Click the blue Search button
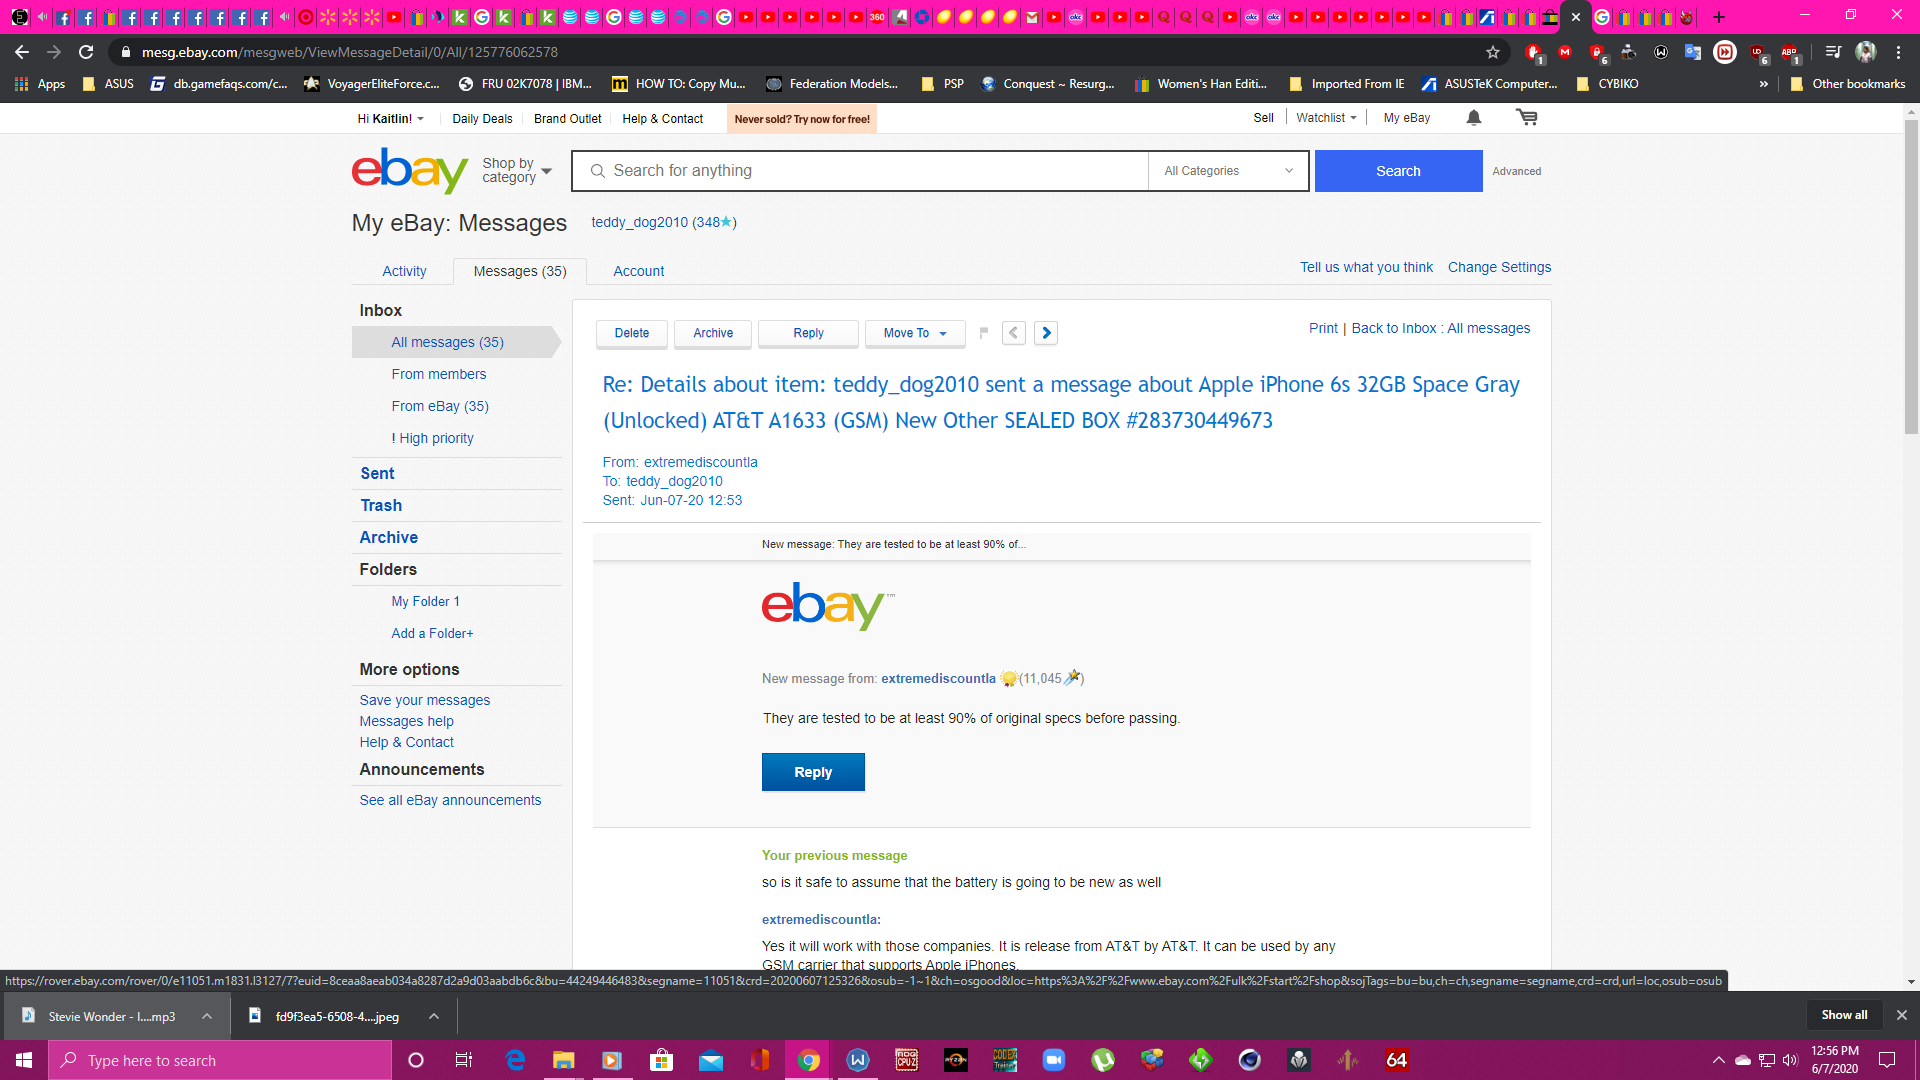 click(1398, 171)
